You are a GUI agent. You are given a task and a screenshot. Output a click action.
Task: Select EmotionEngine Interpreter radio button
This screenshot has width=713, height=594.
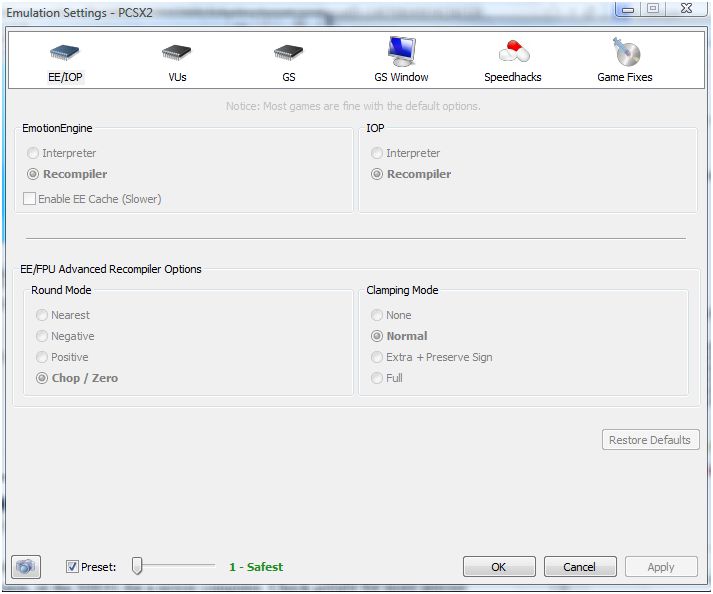pyautogui.click(x=33, y=153)
